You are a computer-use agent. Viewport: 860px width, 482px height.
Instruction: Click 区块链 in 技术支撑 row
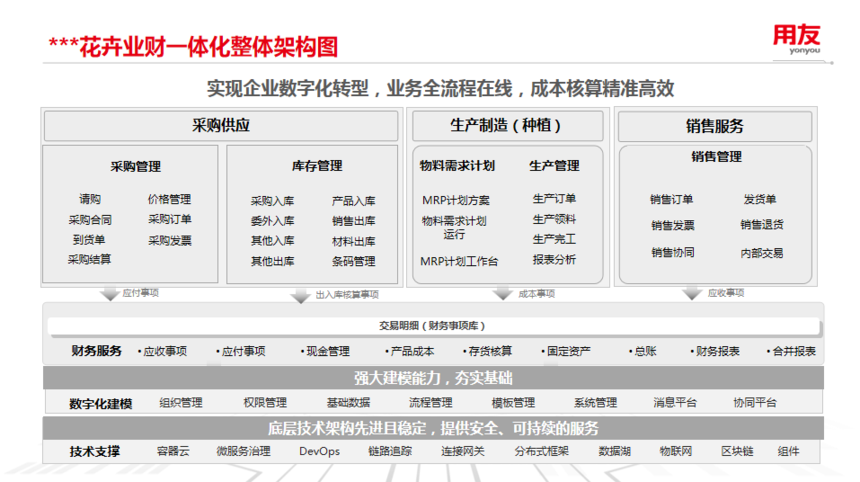737,451
